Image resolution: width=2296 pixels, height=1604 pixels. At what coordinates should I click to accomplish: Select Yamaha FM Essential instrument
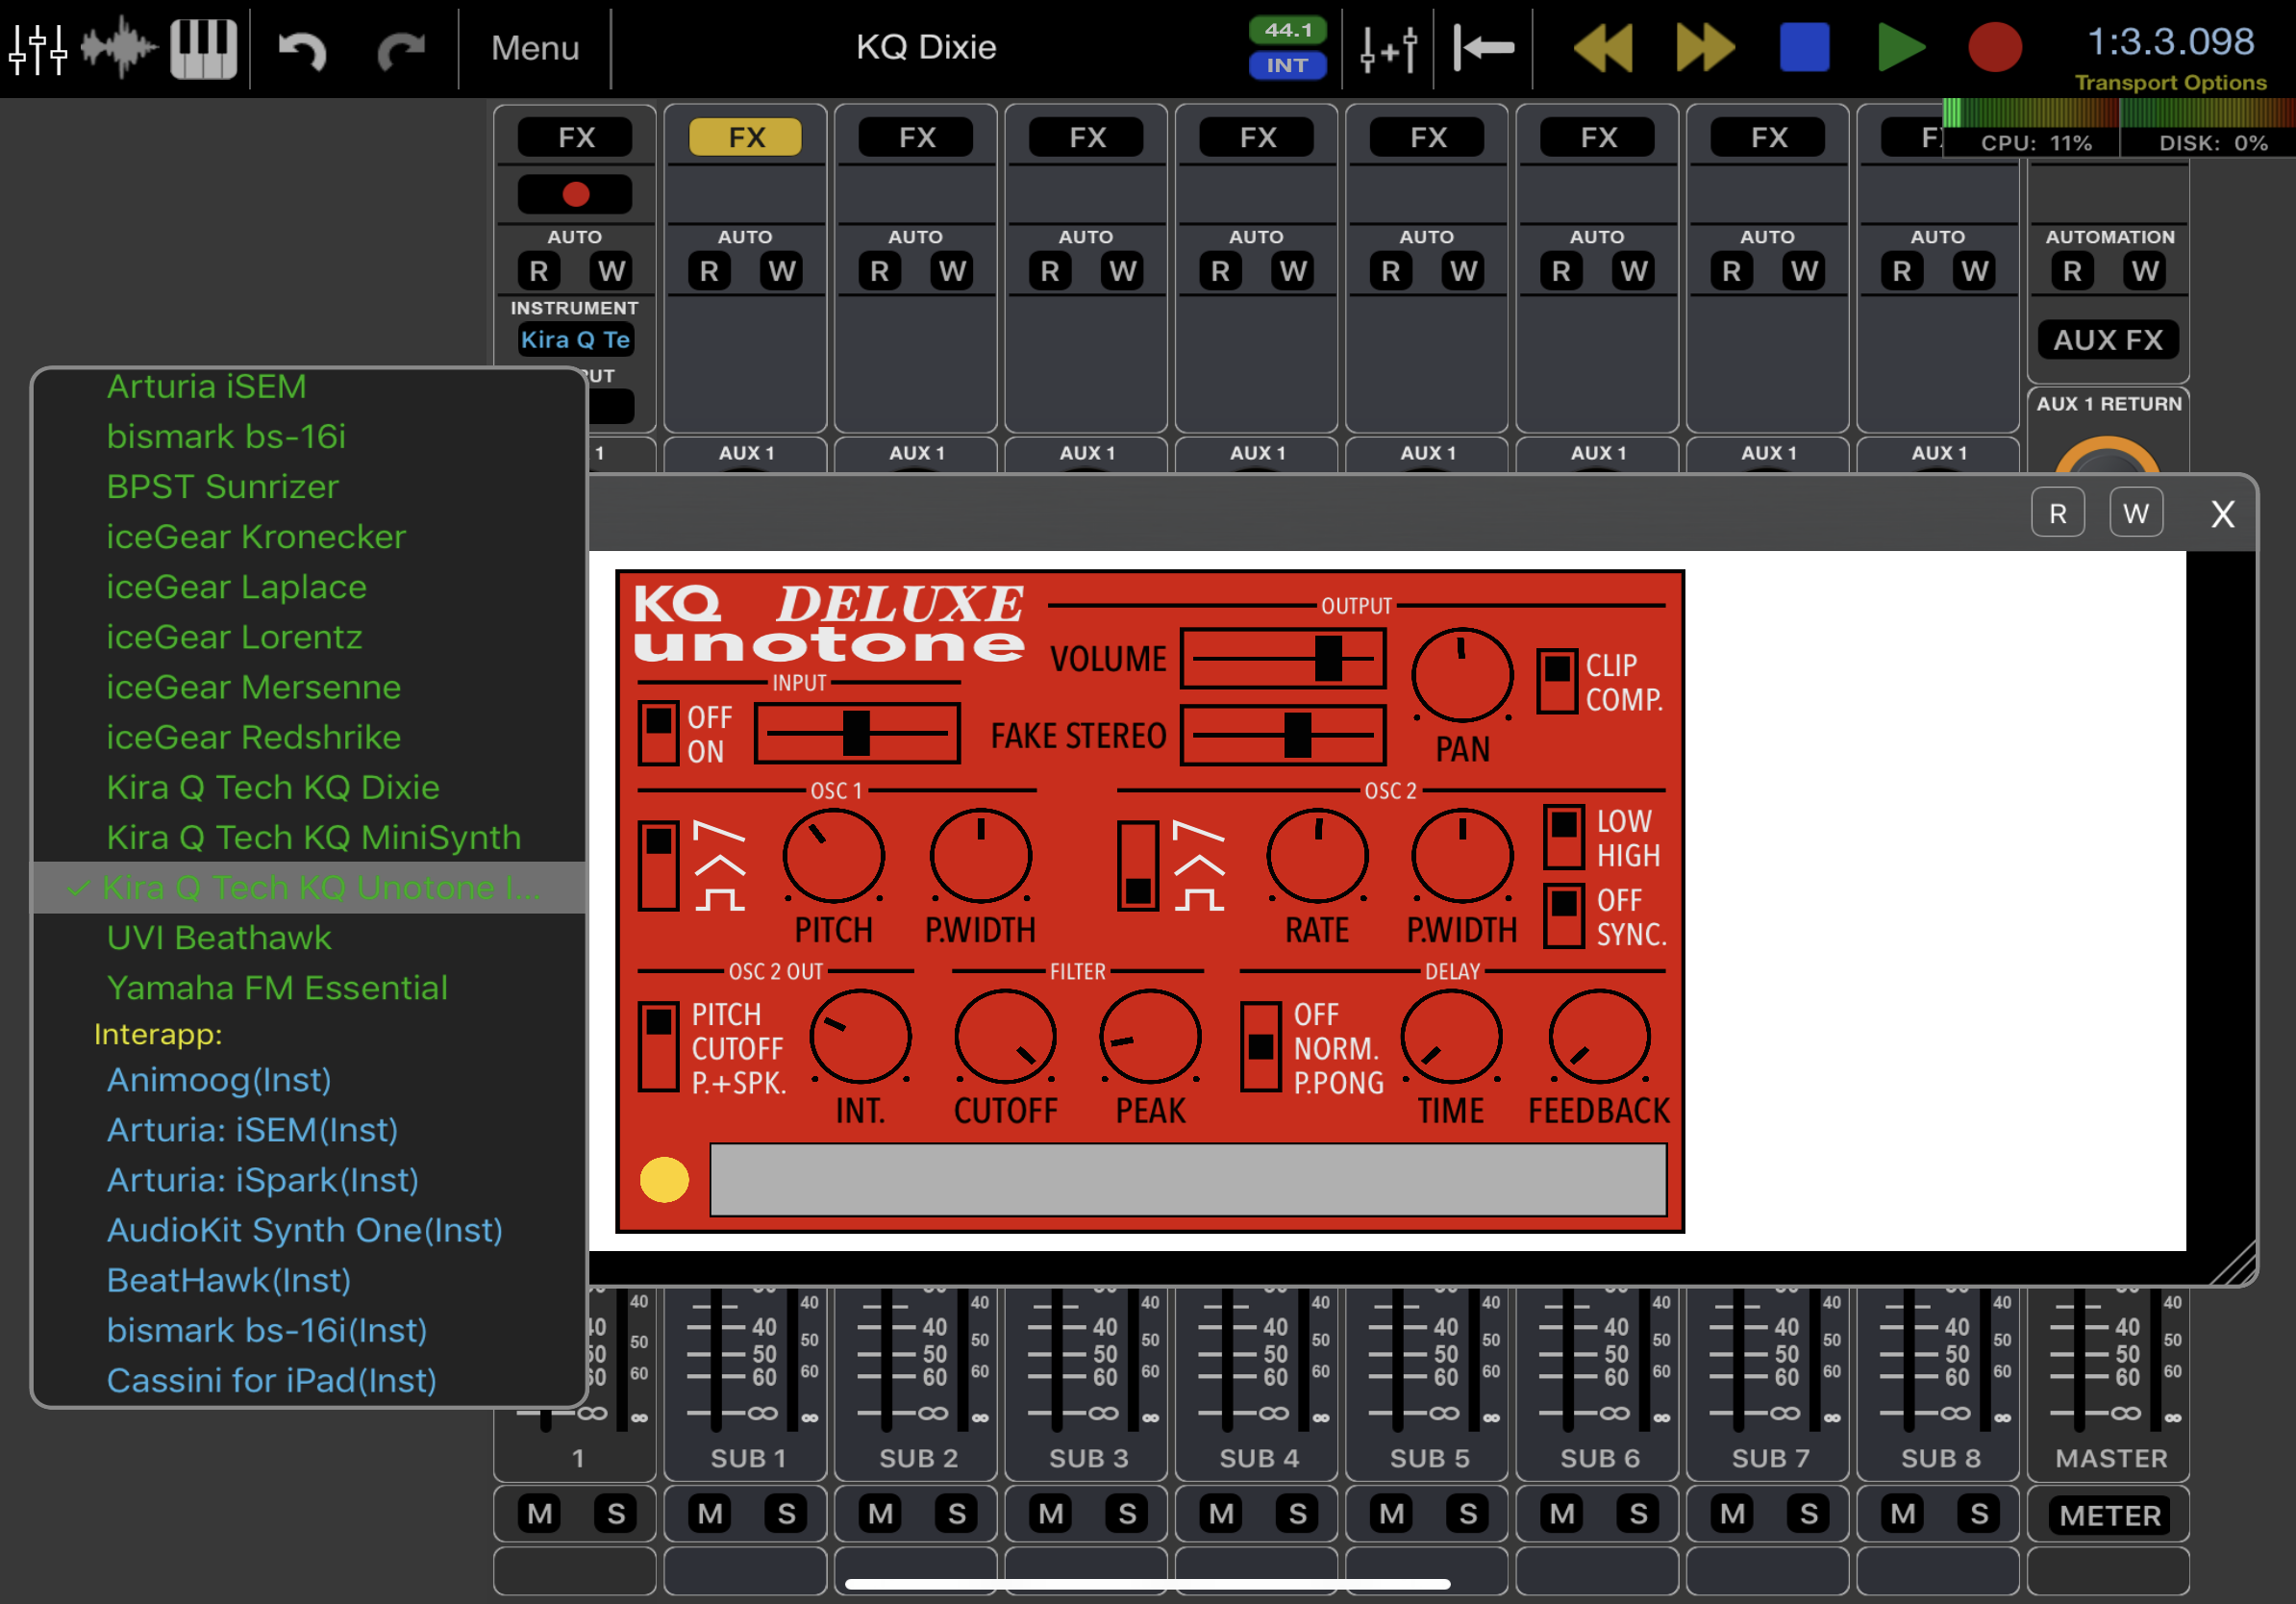click(277, 987)
